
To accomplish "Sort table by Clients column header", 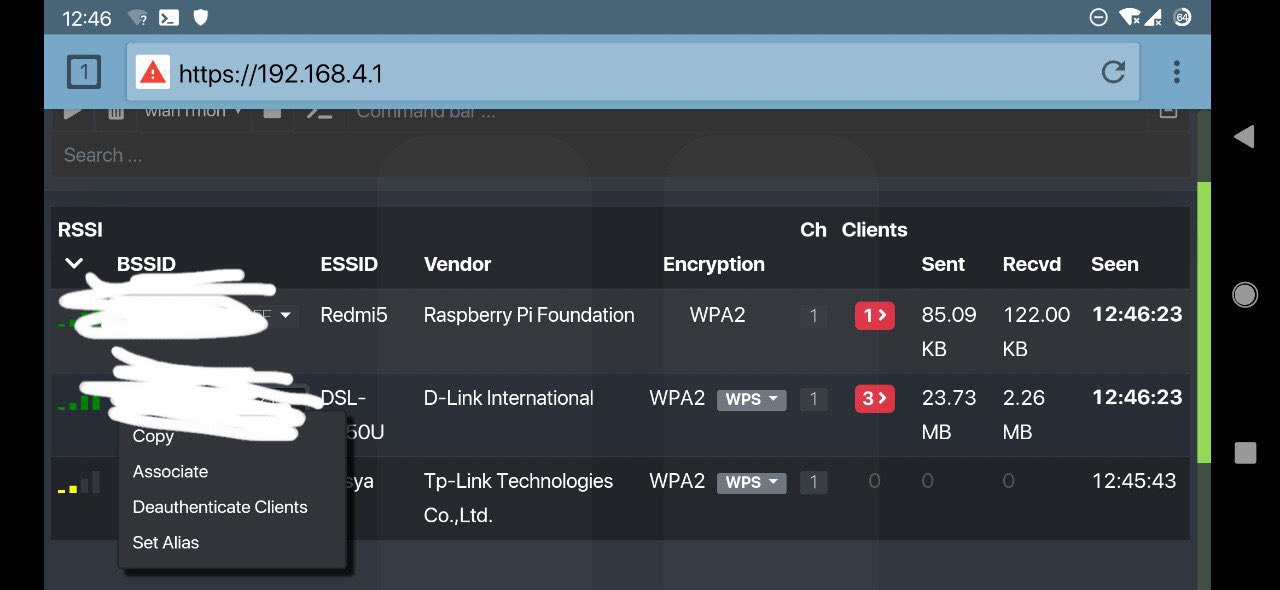I will tap(874, 230).
